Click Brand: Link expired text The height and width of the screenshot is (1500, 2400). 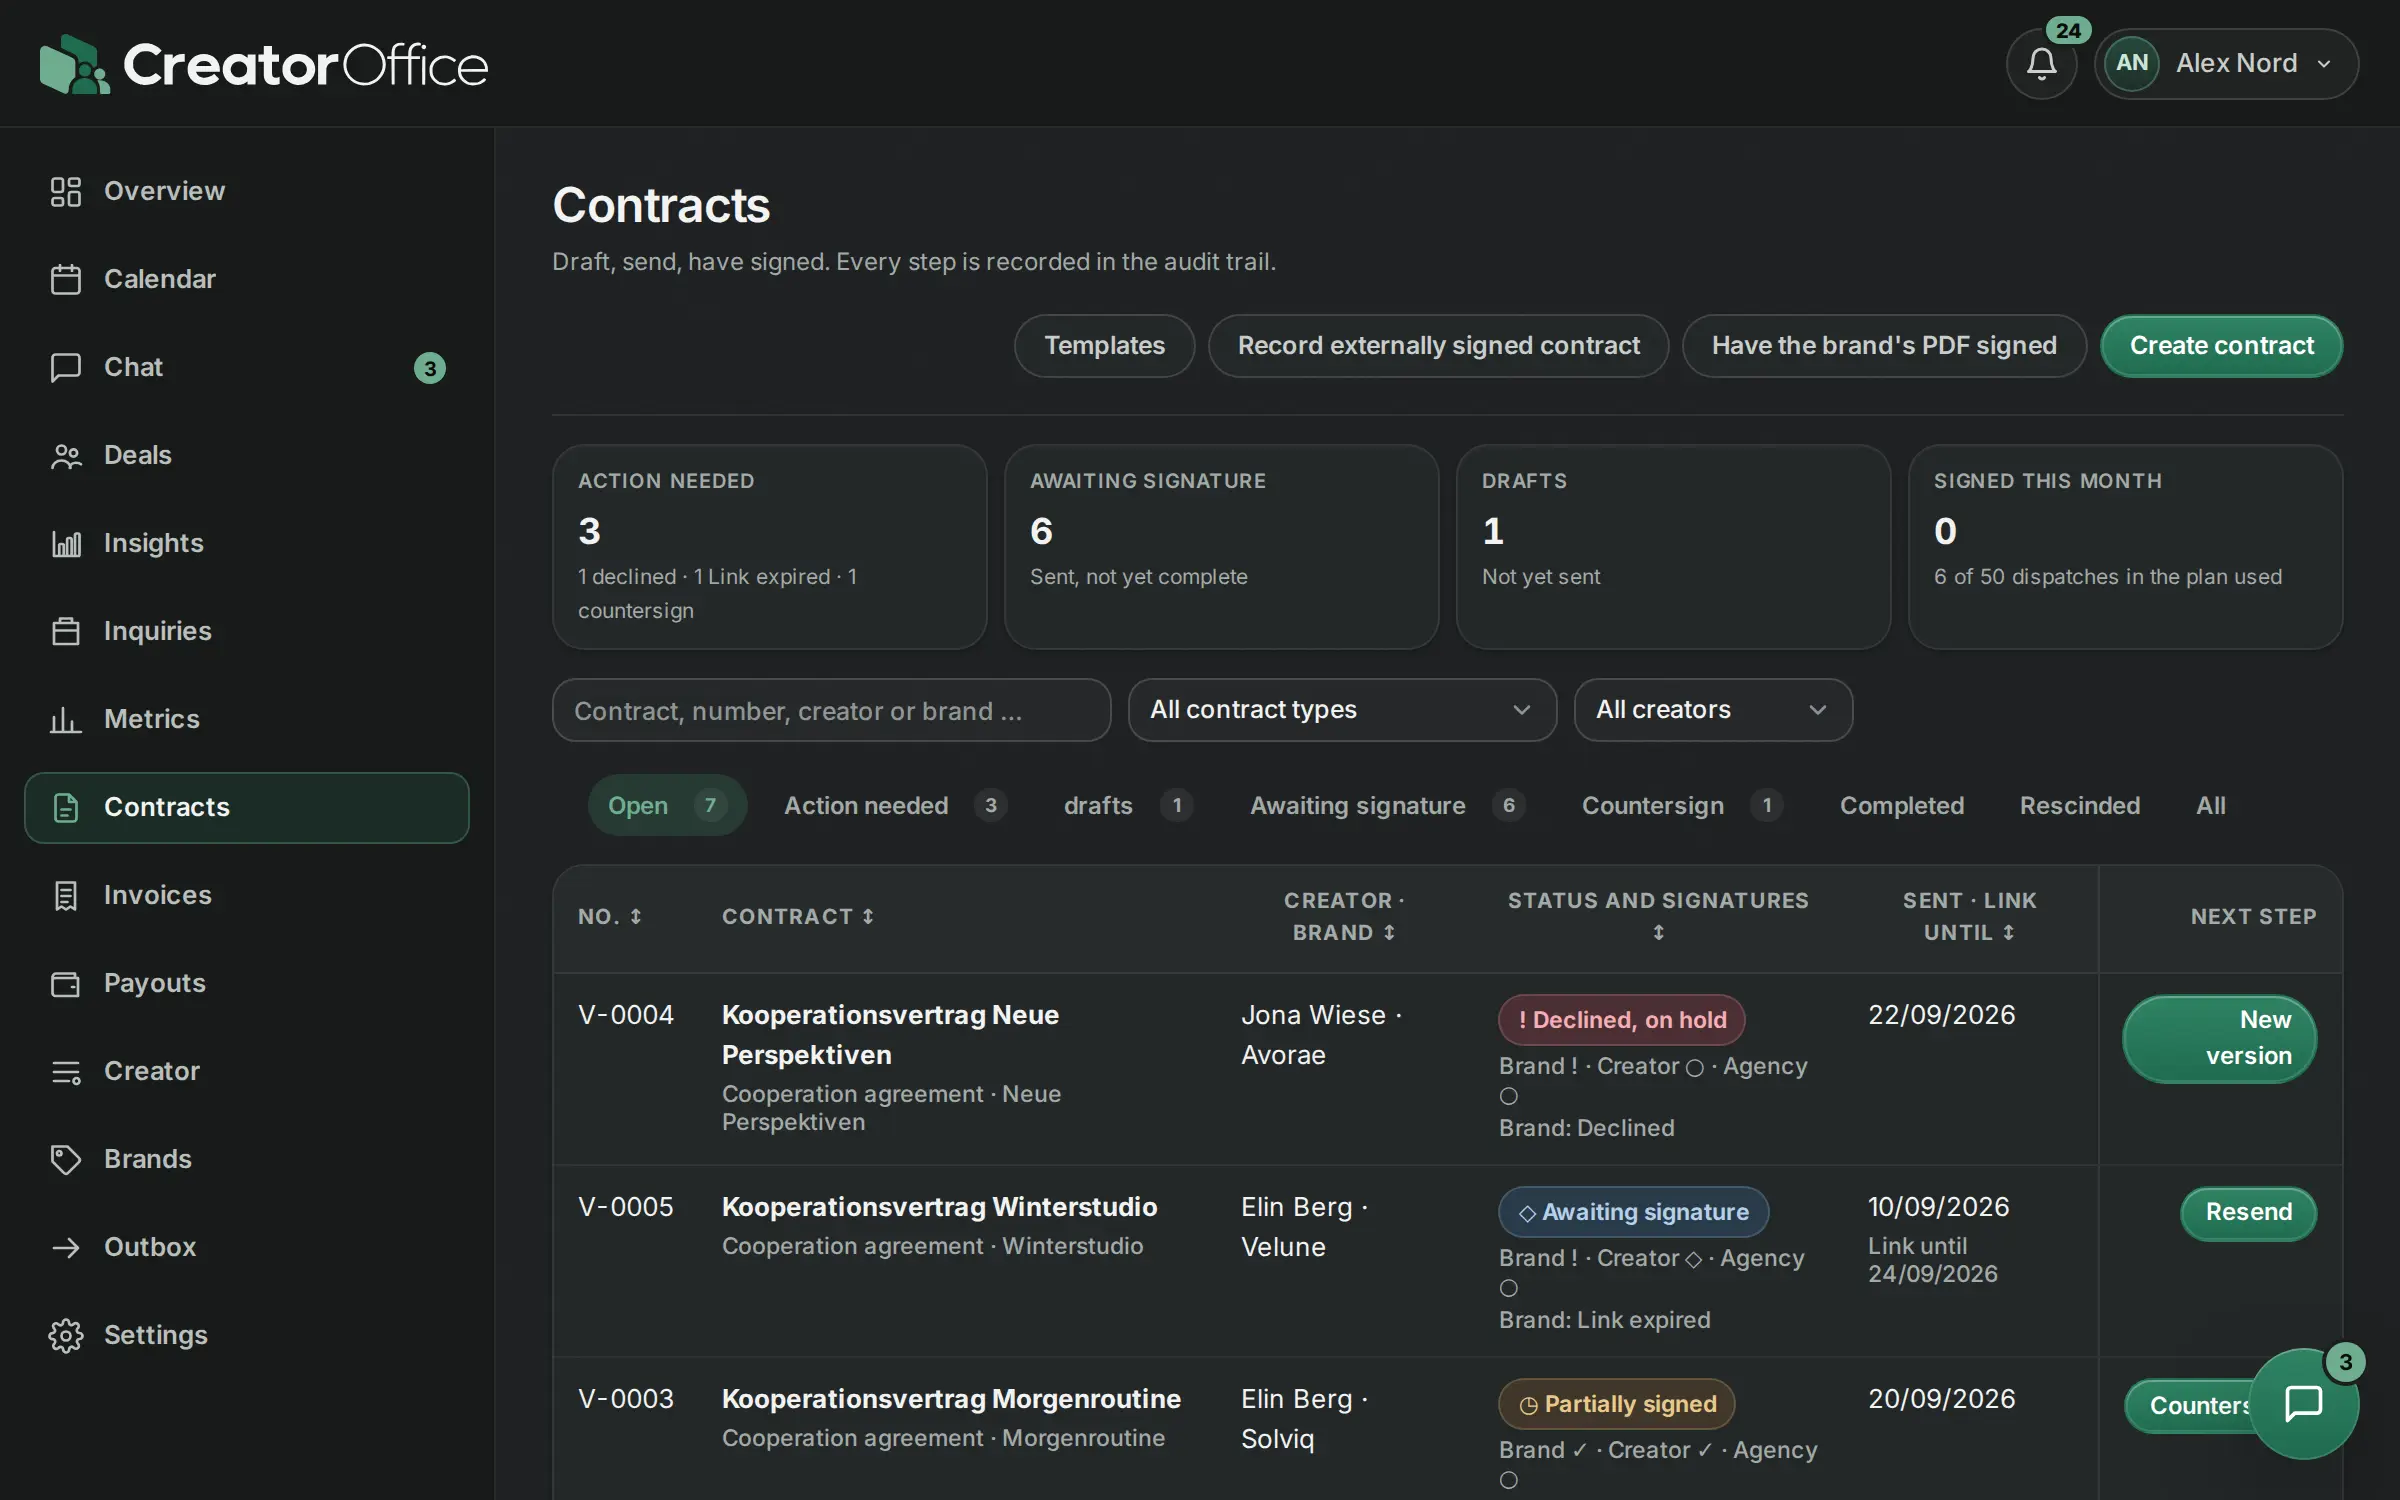click(1604, 1320)
